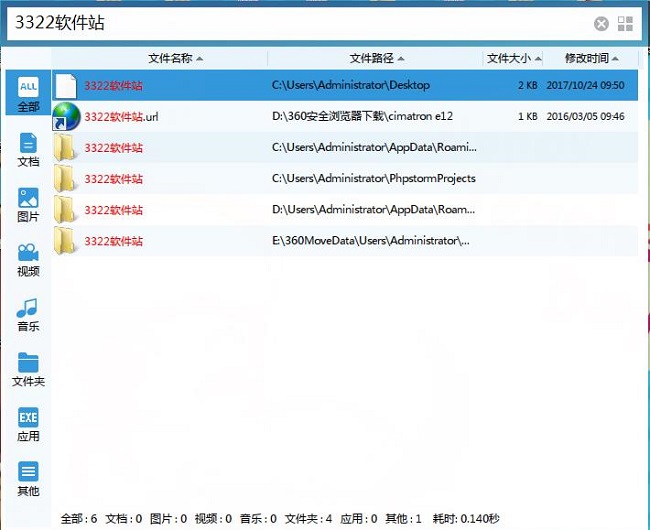The image size is (650, 530).
Task: Click status bar 全部: 6 count
Action: point(79,519)
